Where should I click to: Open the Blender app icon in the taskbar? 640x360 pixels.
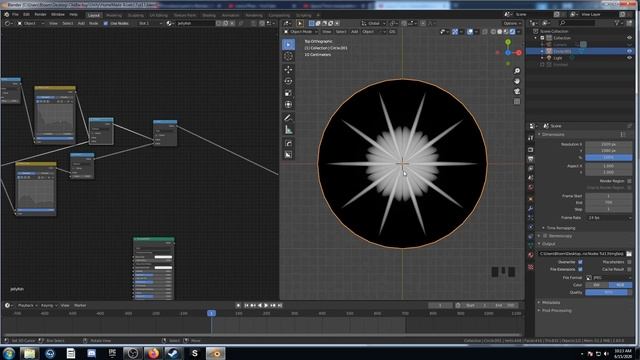(x=215, y=353)
